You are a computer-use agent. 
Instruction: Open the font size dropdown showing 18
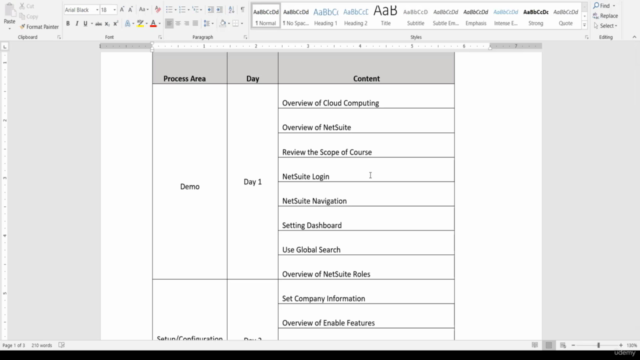tap(114, 10)
